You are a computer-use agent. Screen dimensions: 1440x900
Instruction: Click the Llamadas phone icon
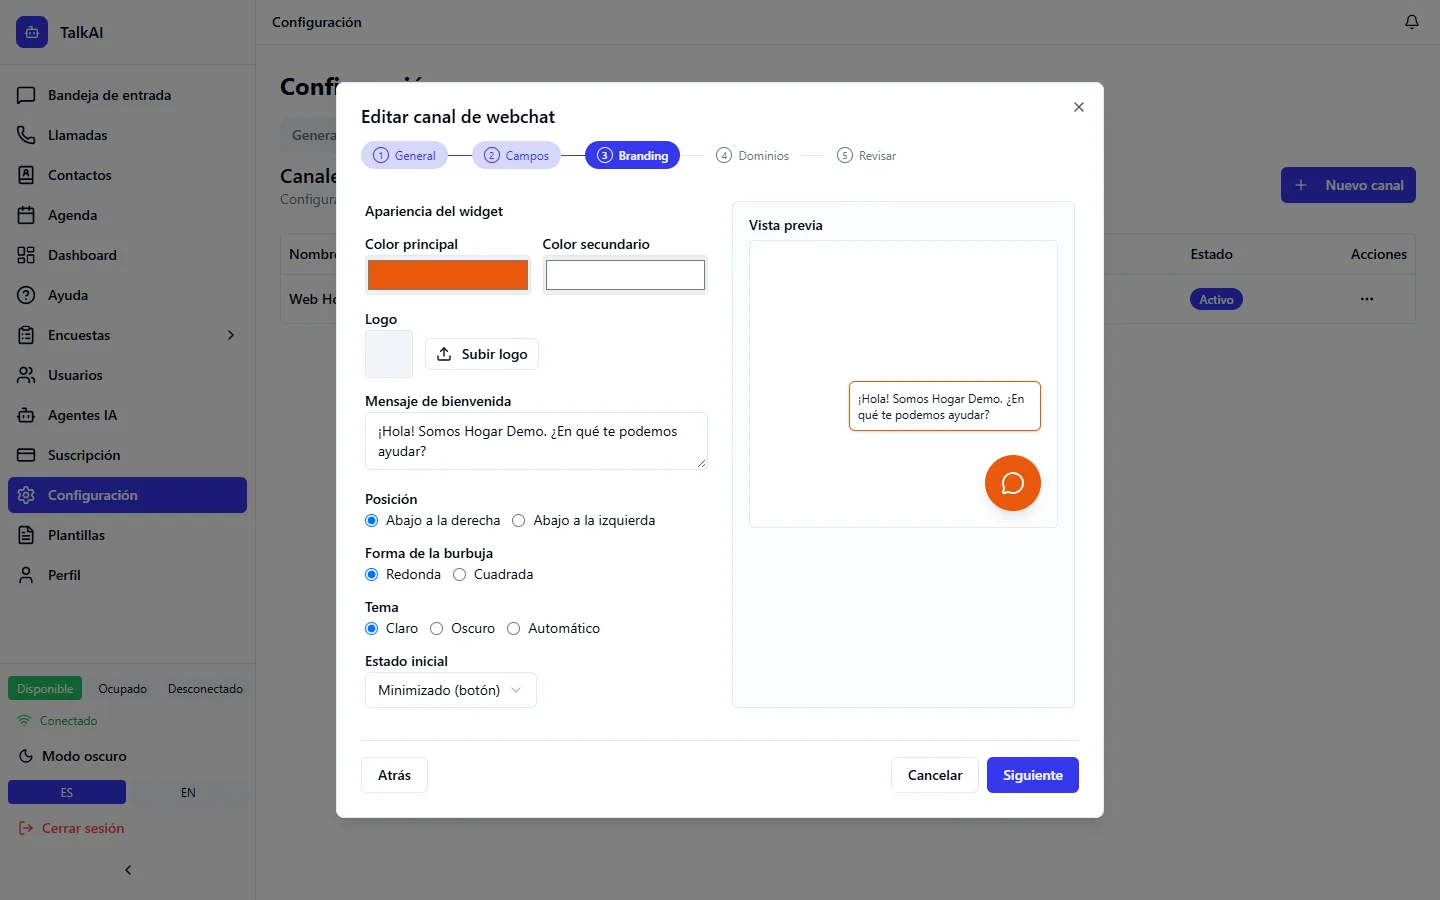tap(26, 135)
